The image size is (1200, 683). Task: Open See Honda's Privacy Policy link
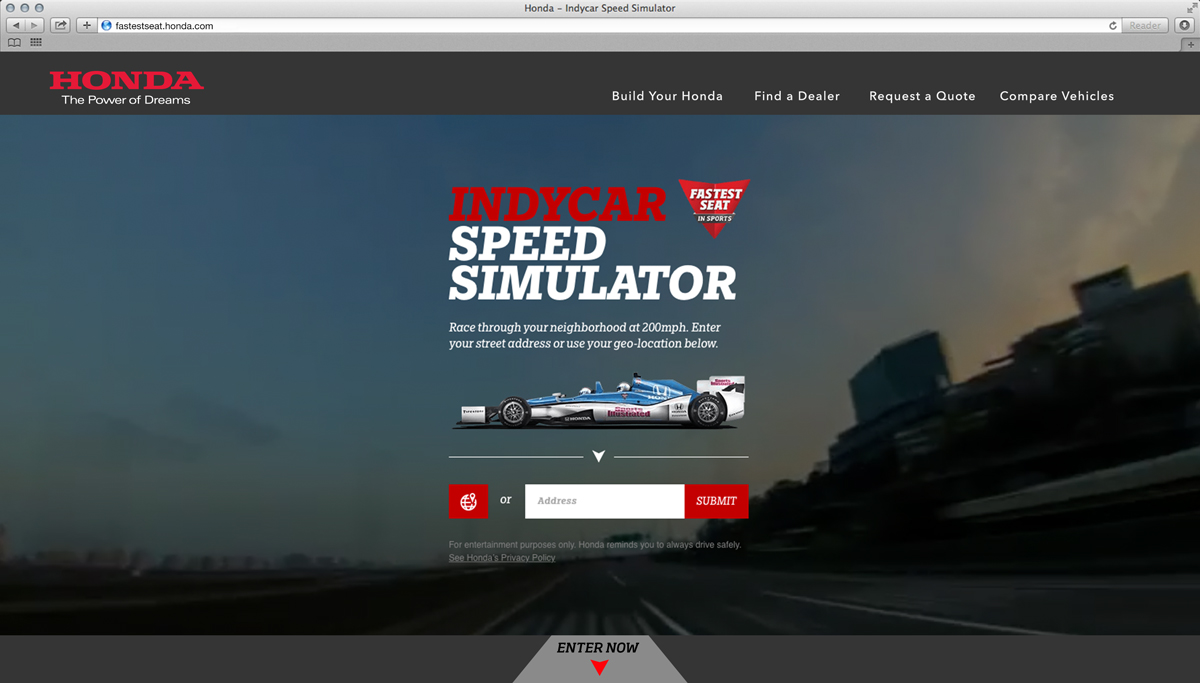(502, 558)
